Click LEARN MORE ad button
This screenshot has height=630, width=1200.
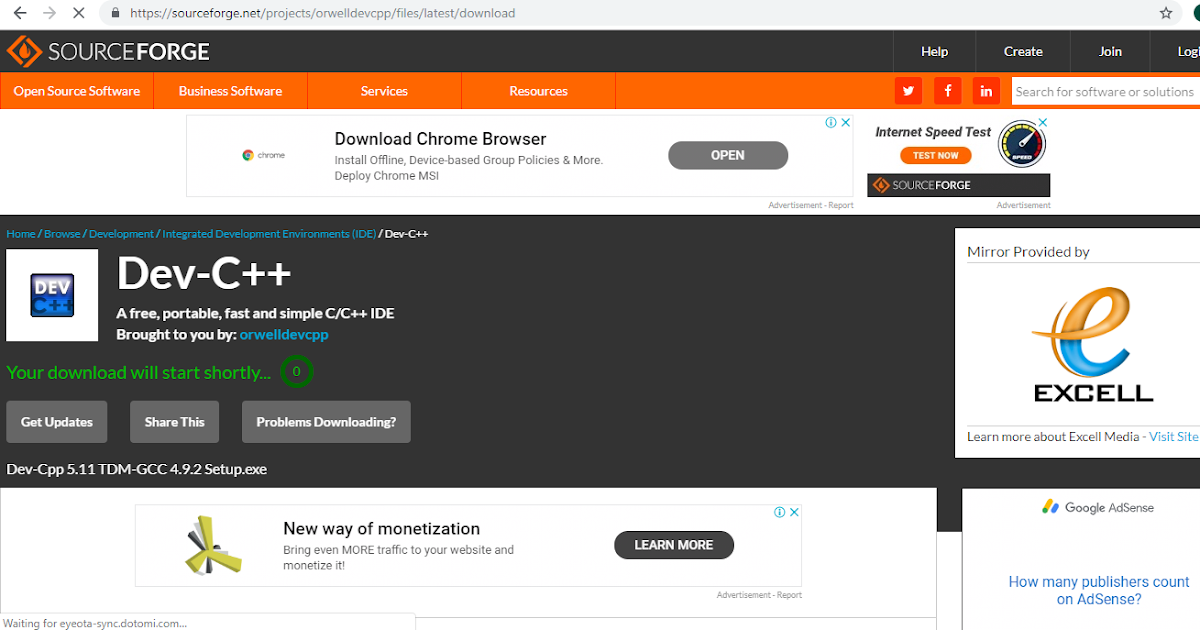tap(674, 545)
